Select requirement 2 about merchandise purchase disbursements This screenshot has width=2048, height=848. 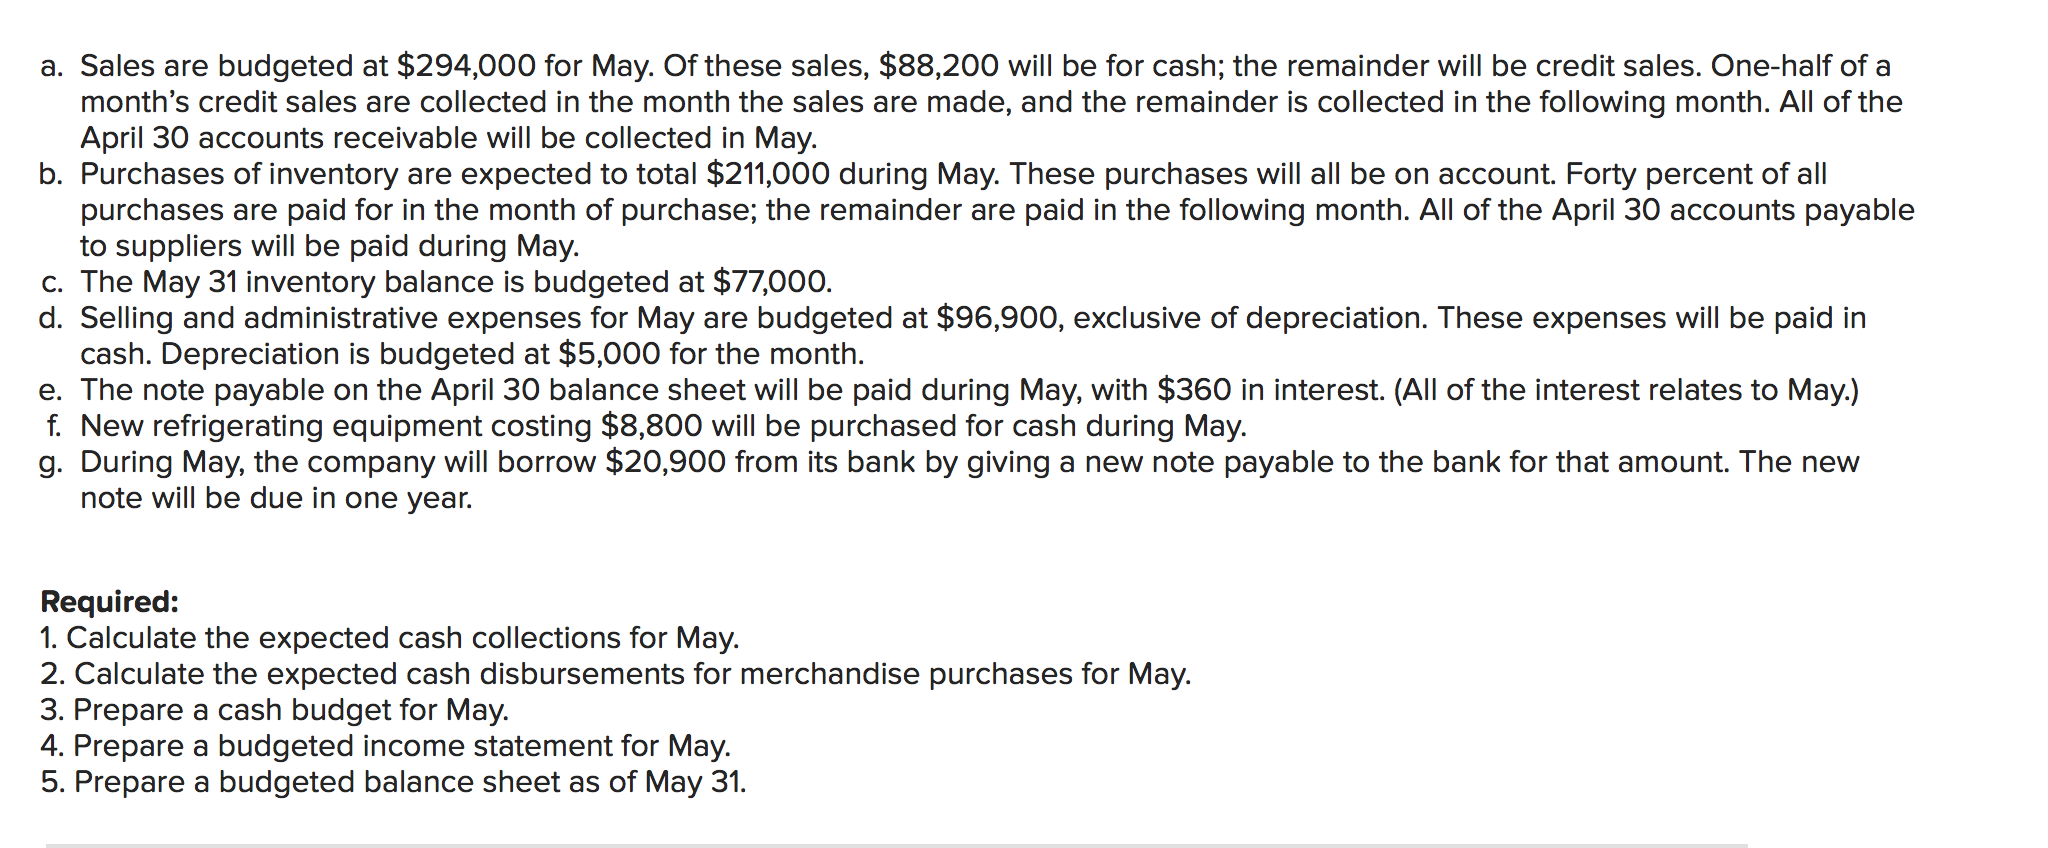pyautogui.click(x=616, y=674)
